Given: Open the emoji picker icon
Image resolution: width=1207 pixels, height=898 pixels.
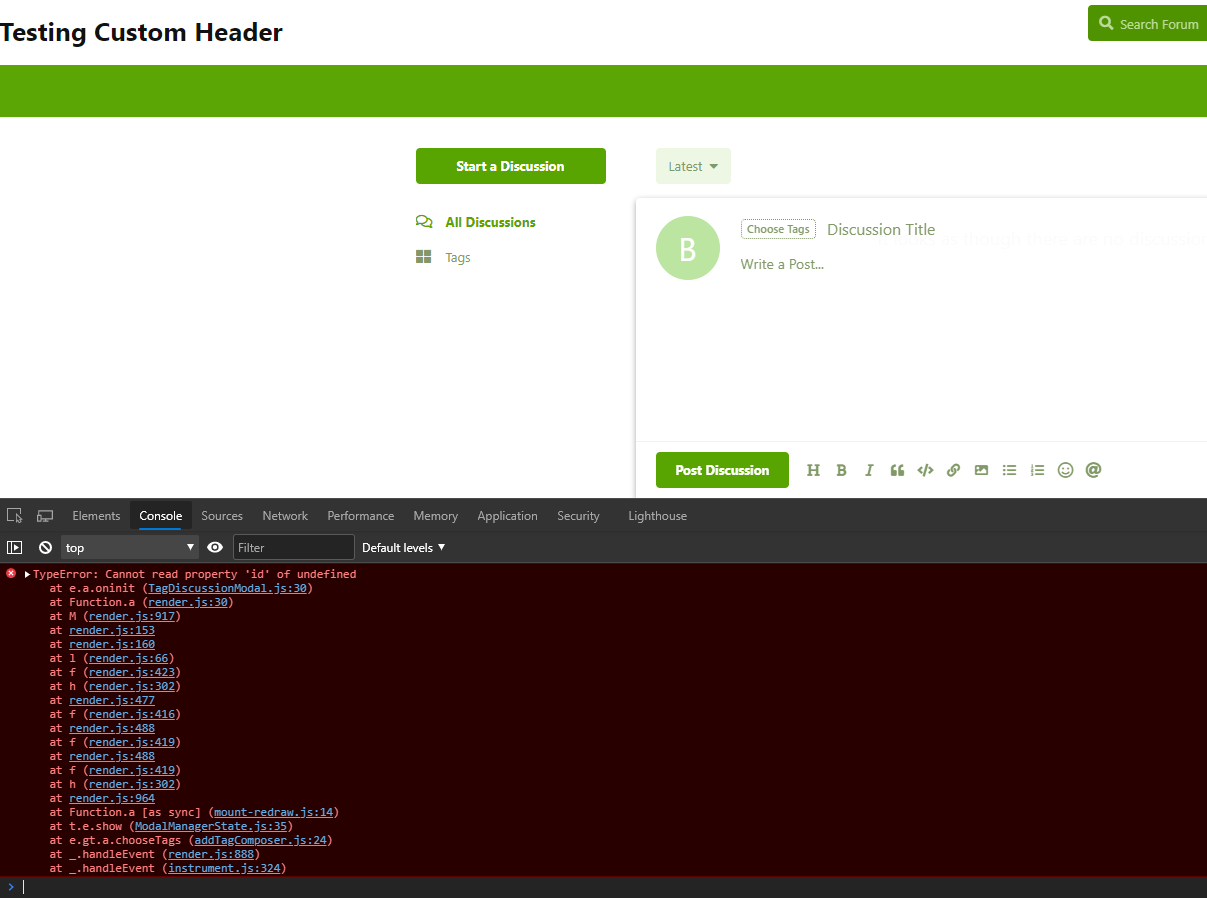Looking at the screenshot, I should click(1065, 469).
